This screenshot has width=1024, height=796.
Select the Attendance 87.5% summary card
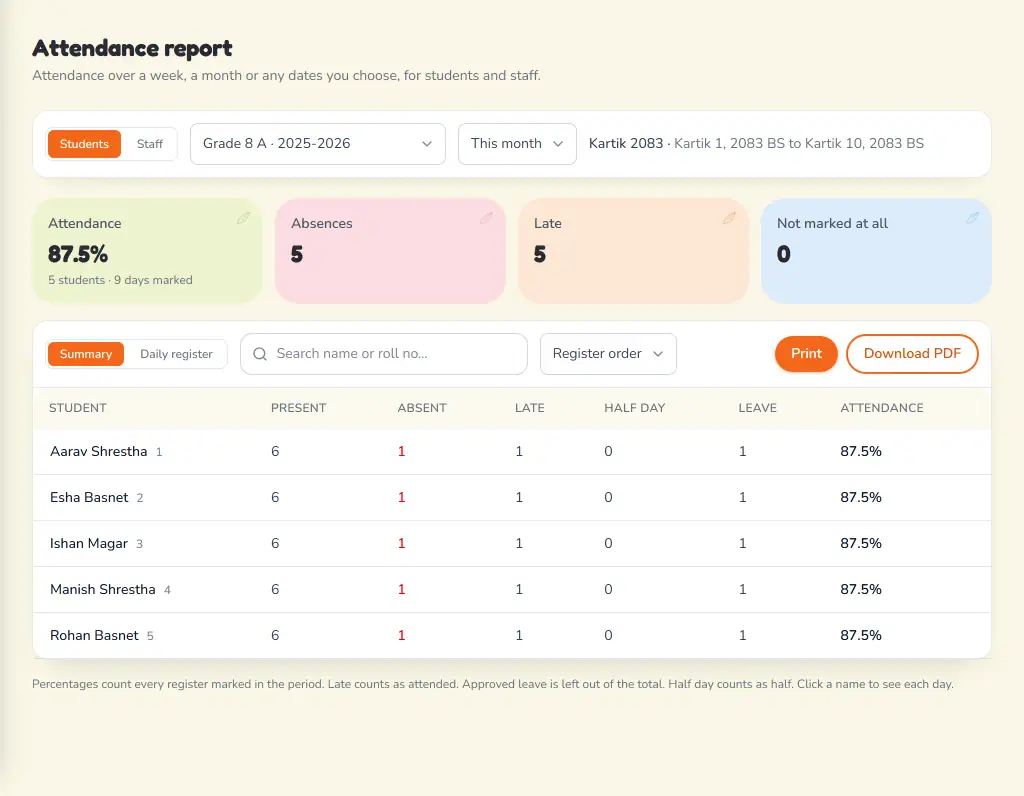pyautogui.click(x=148, y=251)
